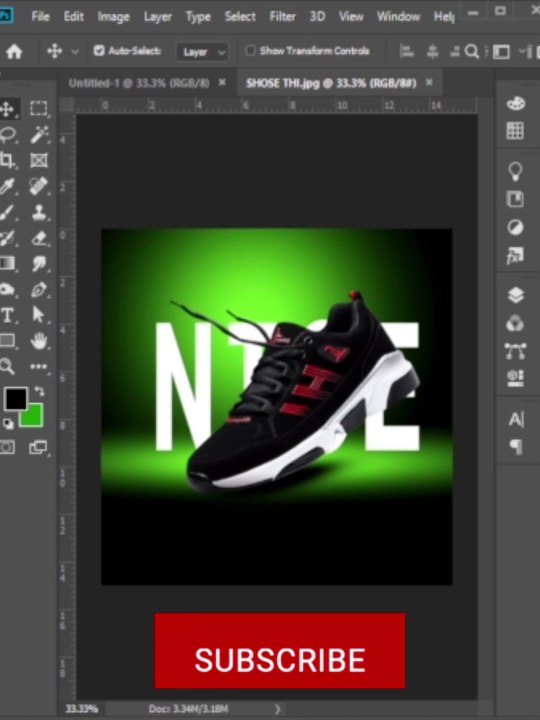Go to Home screen icon
Viewport: 540px width, 720px height.
14,51
